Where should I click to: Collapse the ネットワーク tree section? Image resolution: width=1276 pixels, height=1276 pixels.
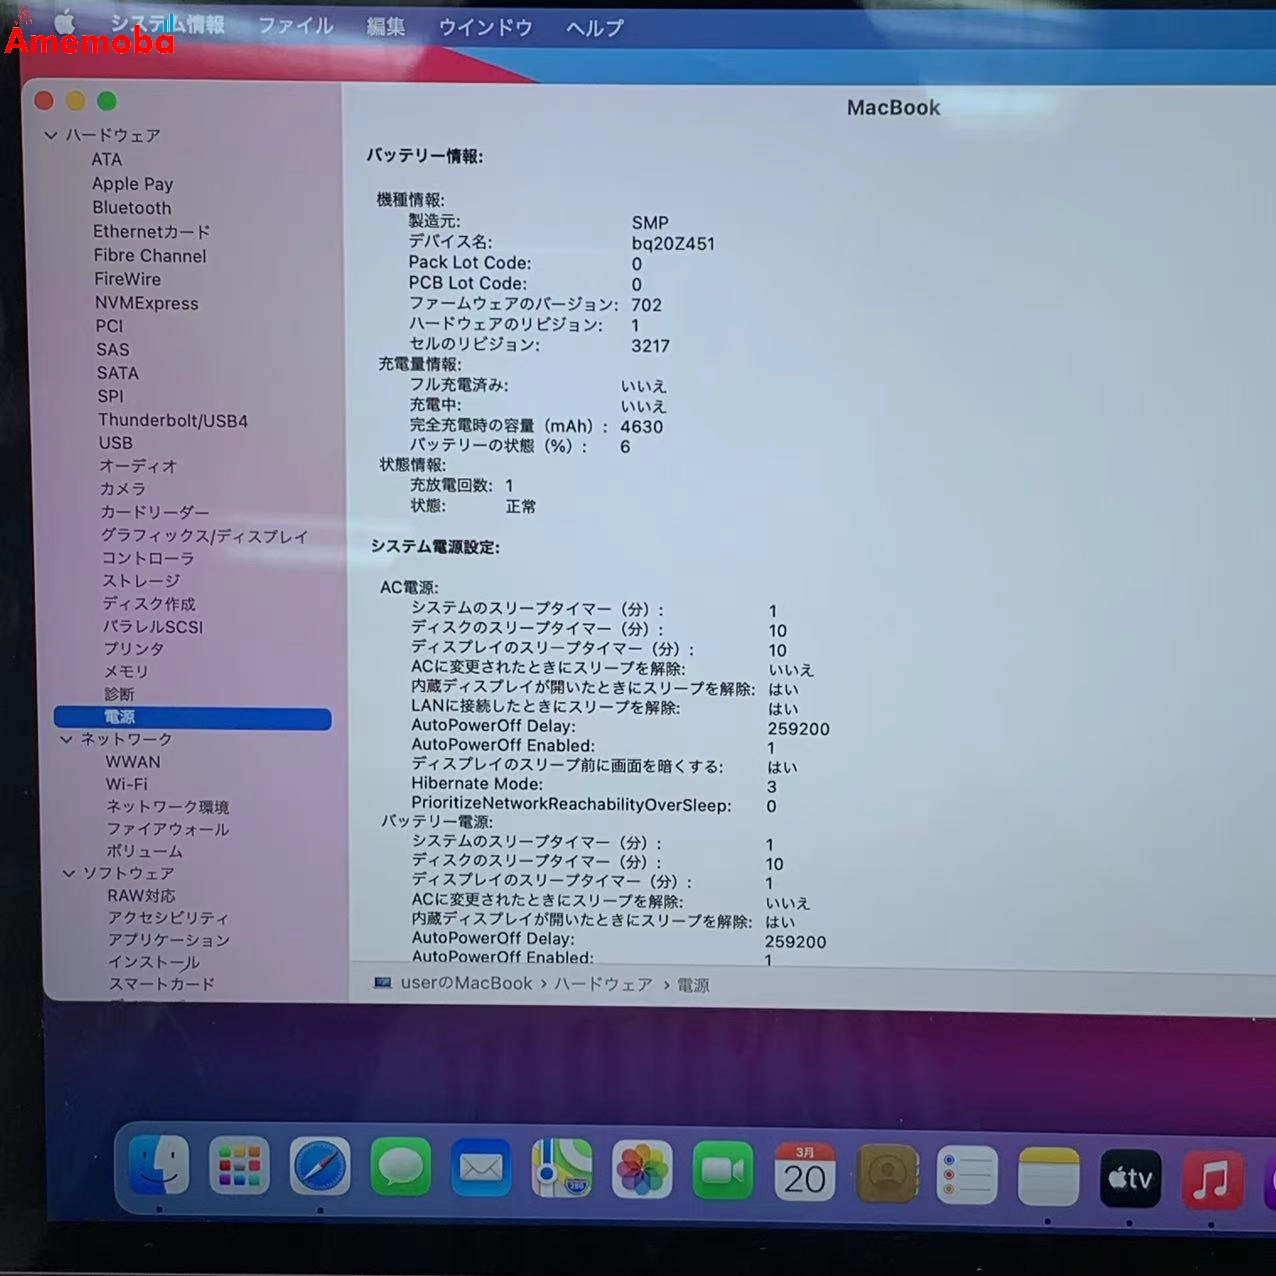(68, 739)
